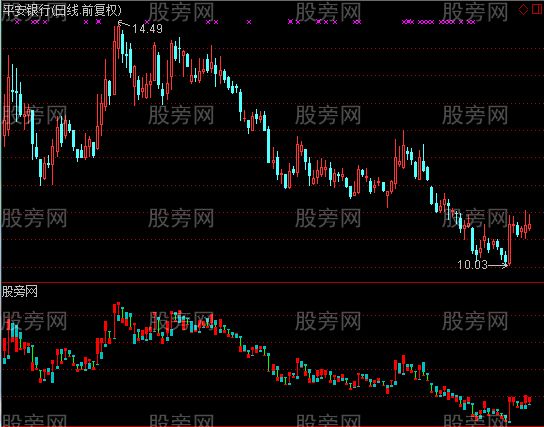Viewport: 544px width, 427px height.
Task: Click the 平安银行(日线.前复权) chart title
Action: point(62,10)
